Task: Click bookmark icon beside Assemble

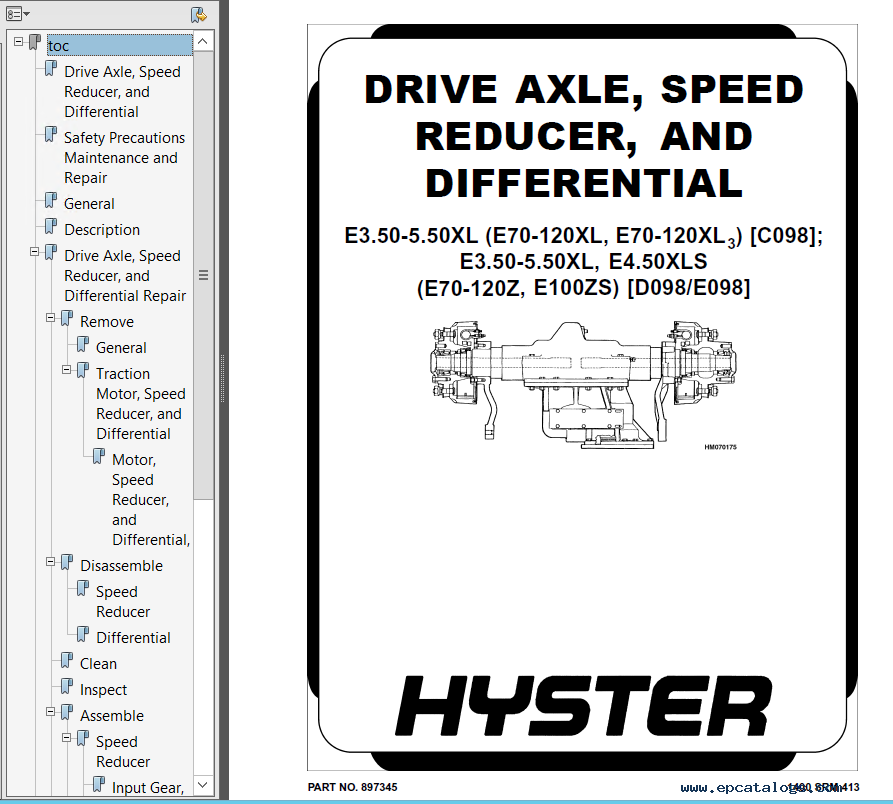Action: pos(67,713)
